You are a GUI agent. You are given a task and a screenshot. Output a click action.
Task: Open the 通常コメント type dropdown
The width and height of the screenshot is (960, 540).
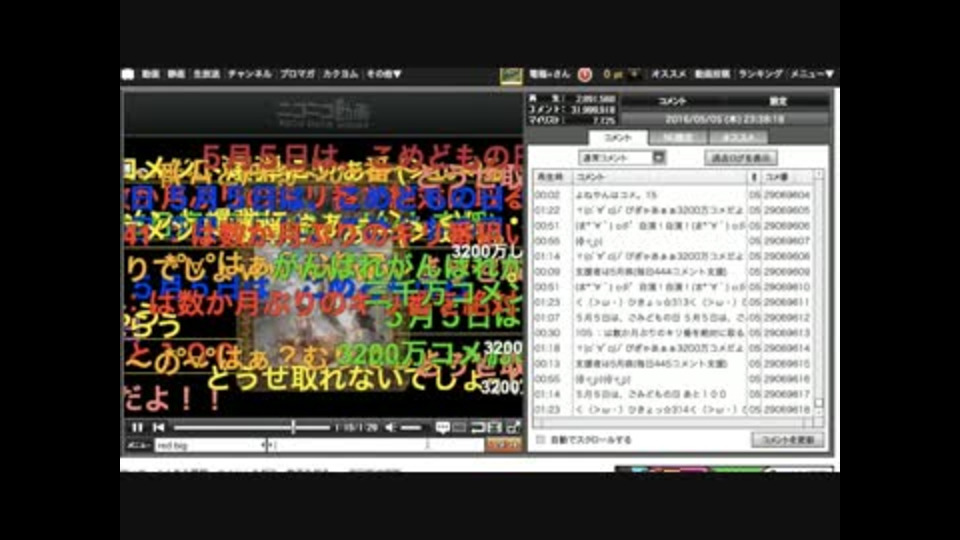coord(621,158)
